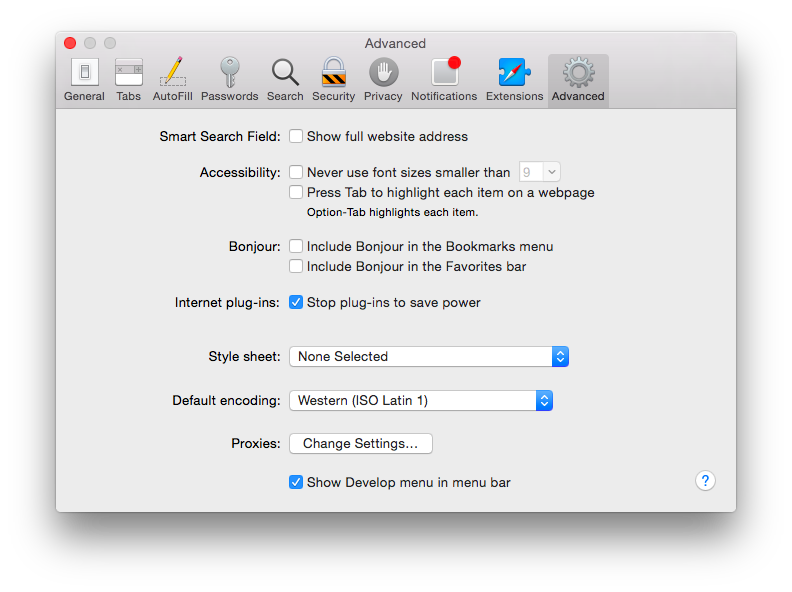
Task: Enable Press Tab to highlight each item
Action: [x=296, y=192]
